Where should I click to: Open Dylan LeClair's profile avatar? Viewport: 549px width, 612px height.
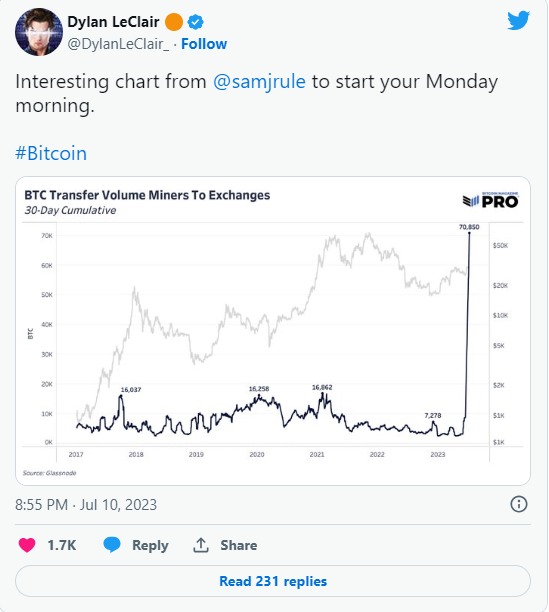(x=39, y=32)
